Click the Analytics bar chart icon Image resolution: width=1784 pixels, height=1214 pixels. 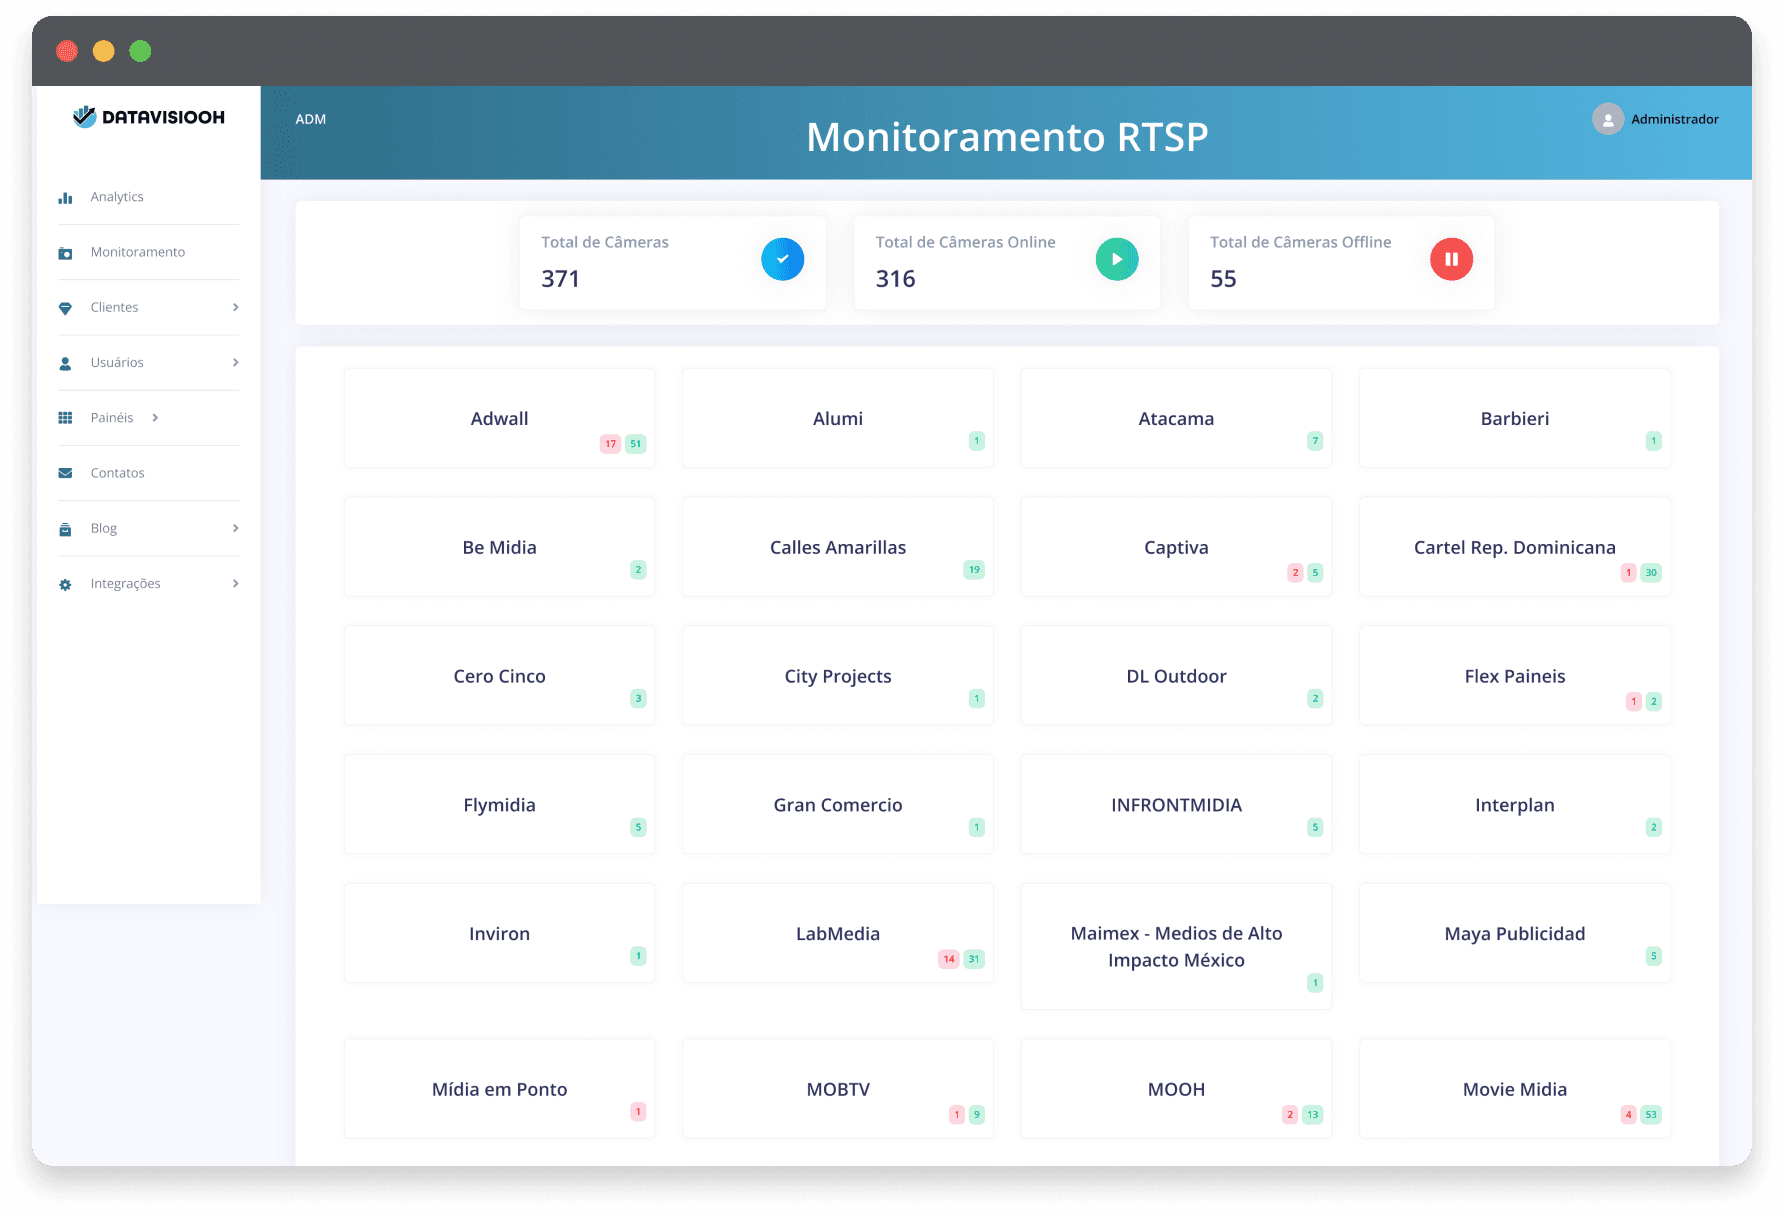pyautogui.click(x=65, y=198)
